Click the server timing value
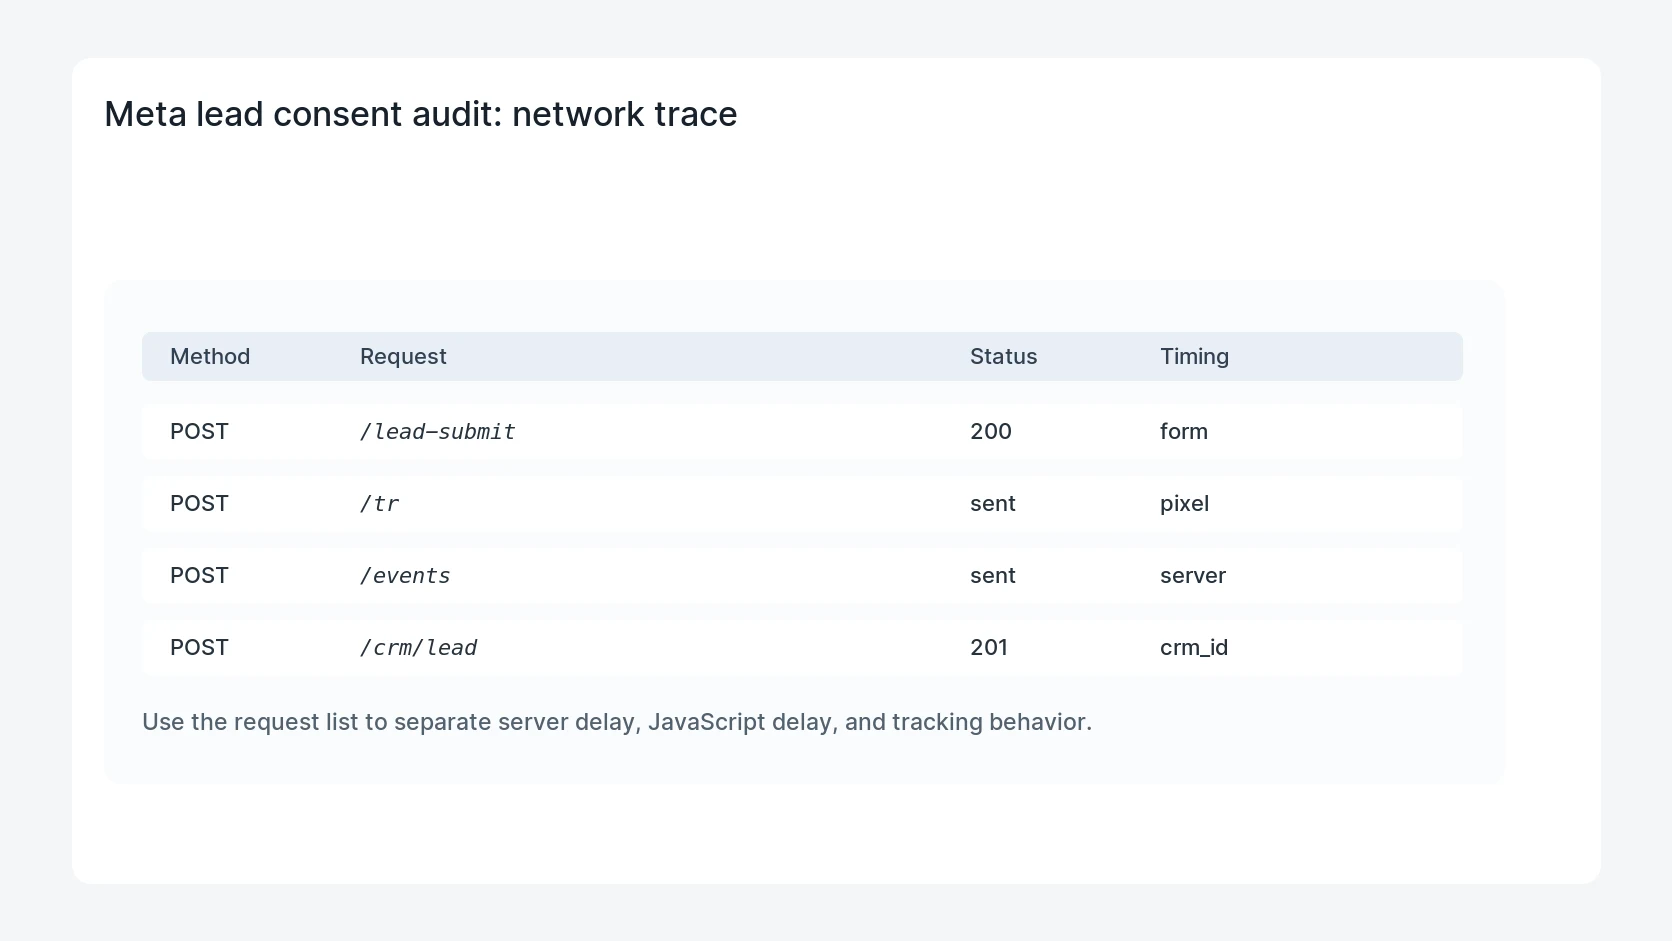Image resolution: width=1672 pixels, height=941 pixels. click(x=1193, y=575)
